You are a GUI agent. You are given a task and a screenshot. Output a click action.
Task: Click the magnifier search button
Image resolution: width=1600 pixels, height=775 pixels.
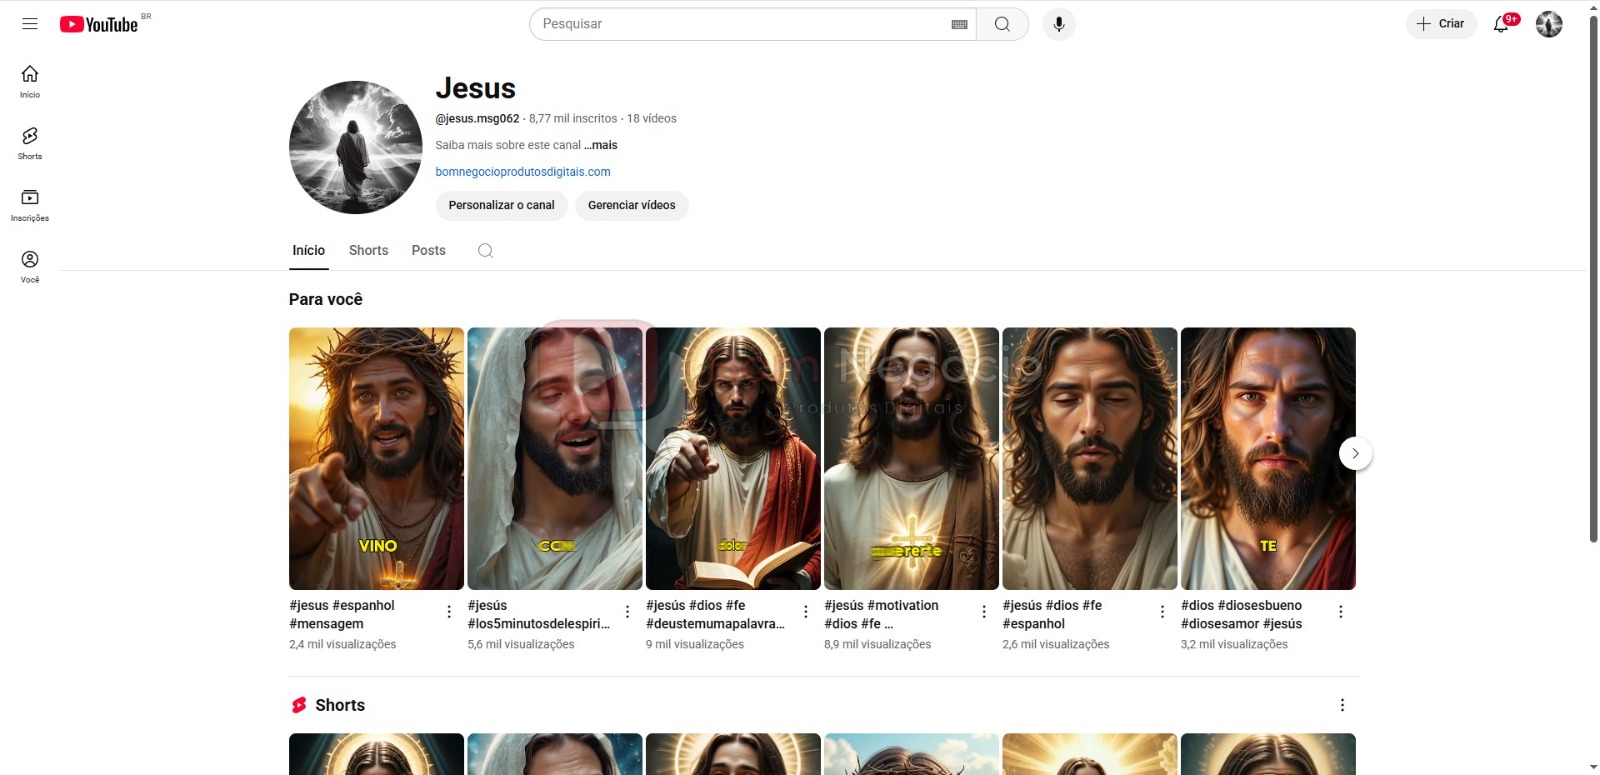[x=1002, y=24]
